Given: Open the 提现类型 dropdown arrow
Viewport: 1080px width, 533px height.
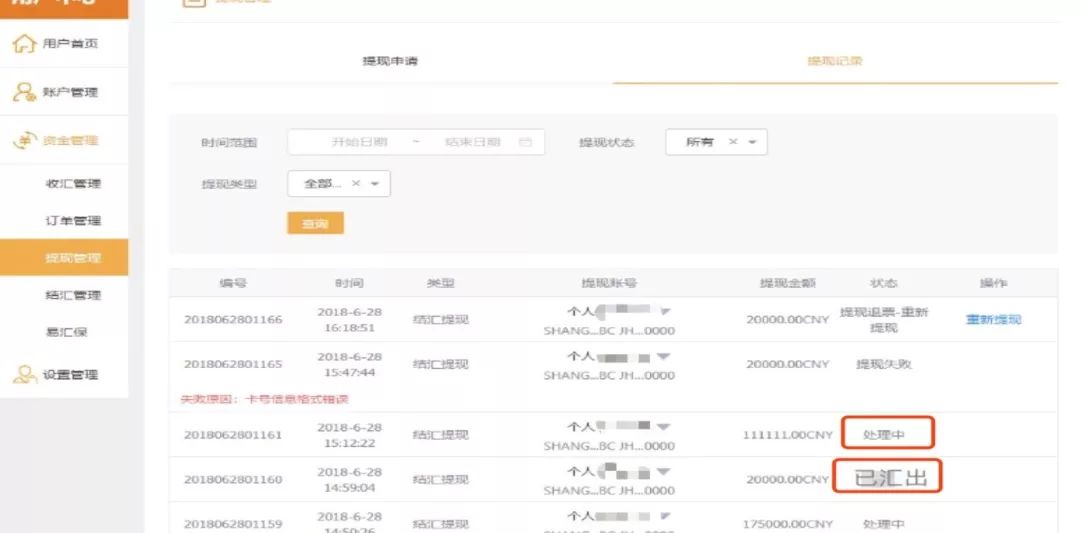Looking at the screenshot, I should point(375,184).
